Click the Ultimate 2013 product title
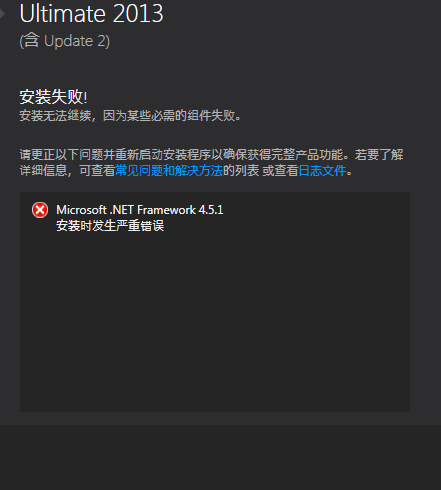Screen dimensions: 441x490 pos(91,14)
